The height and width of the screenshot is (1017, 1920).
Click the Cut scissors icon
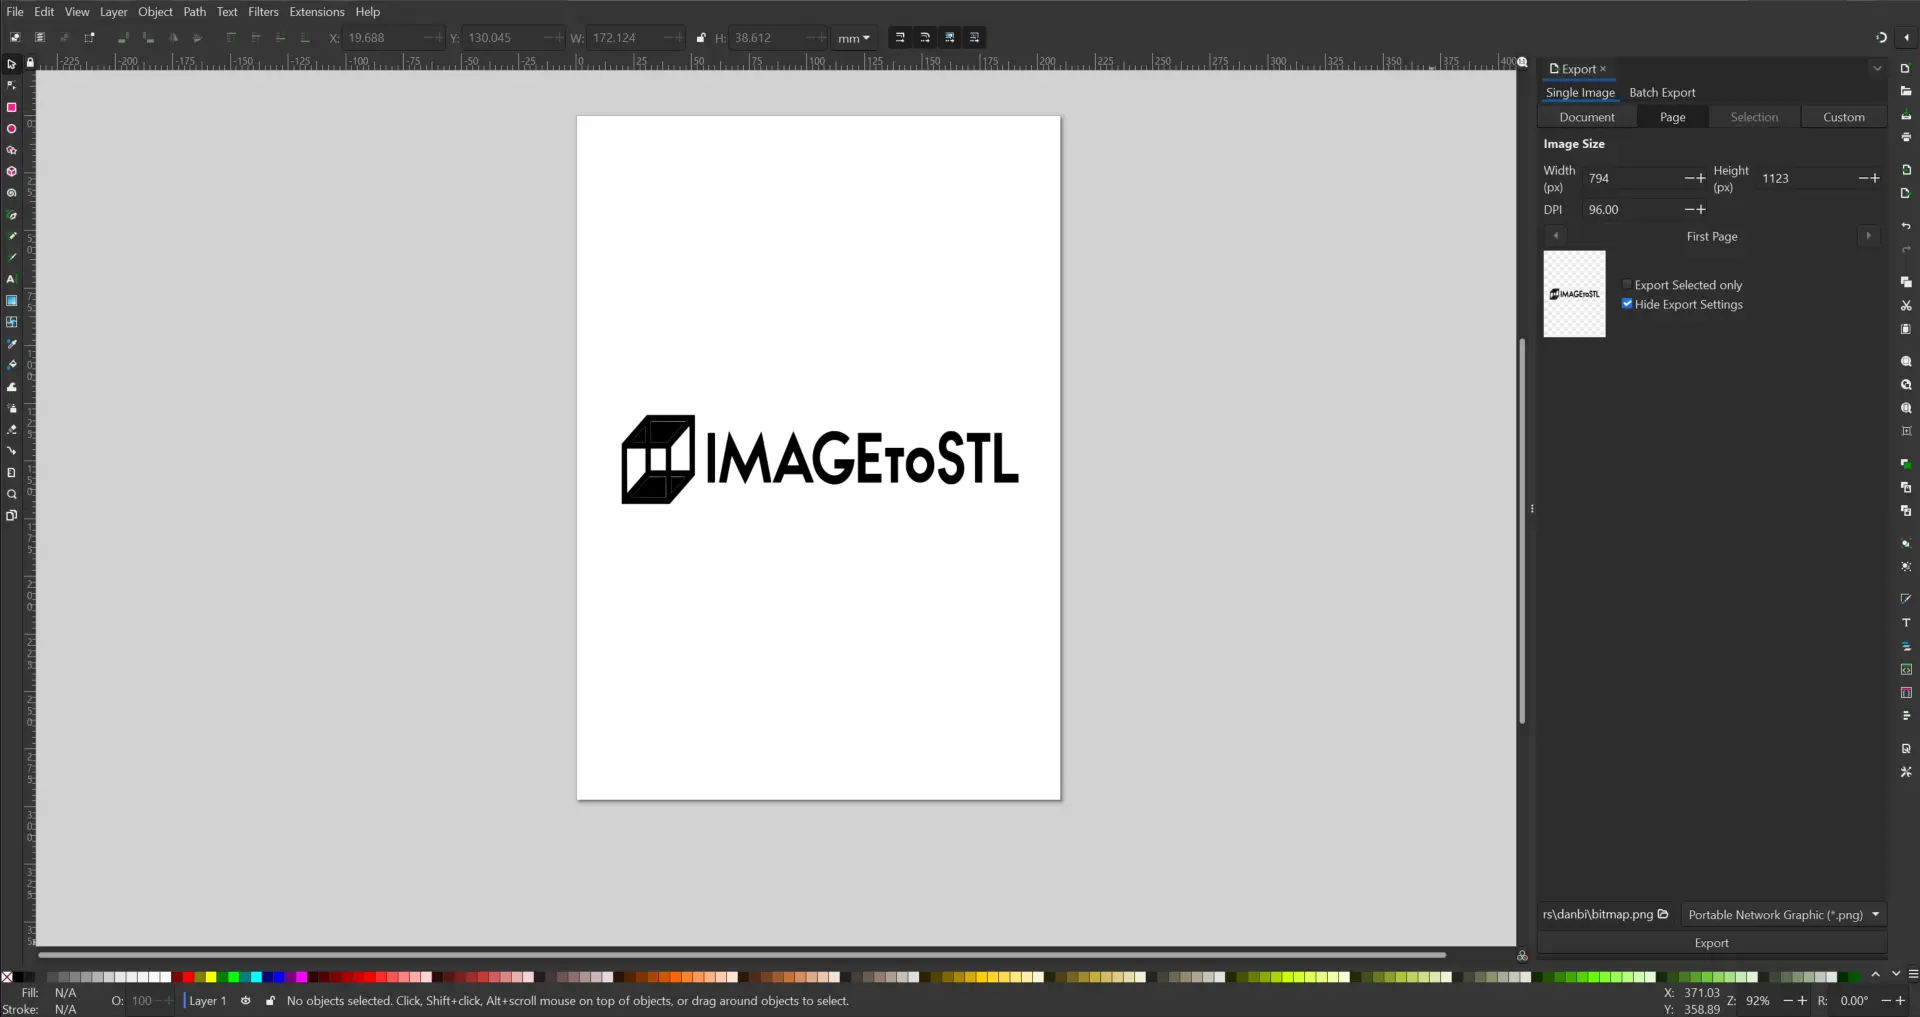coord(1906,306)
